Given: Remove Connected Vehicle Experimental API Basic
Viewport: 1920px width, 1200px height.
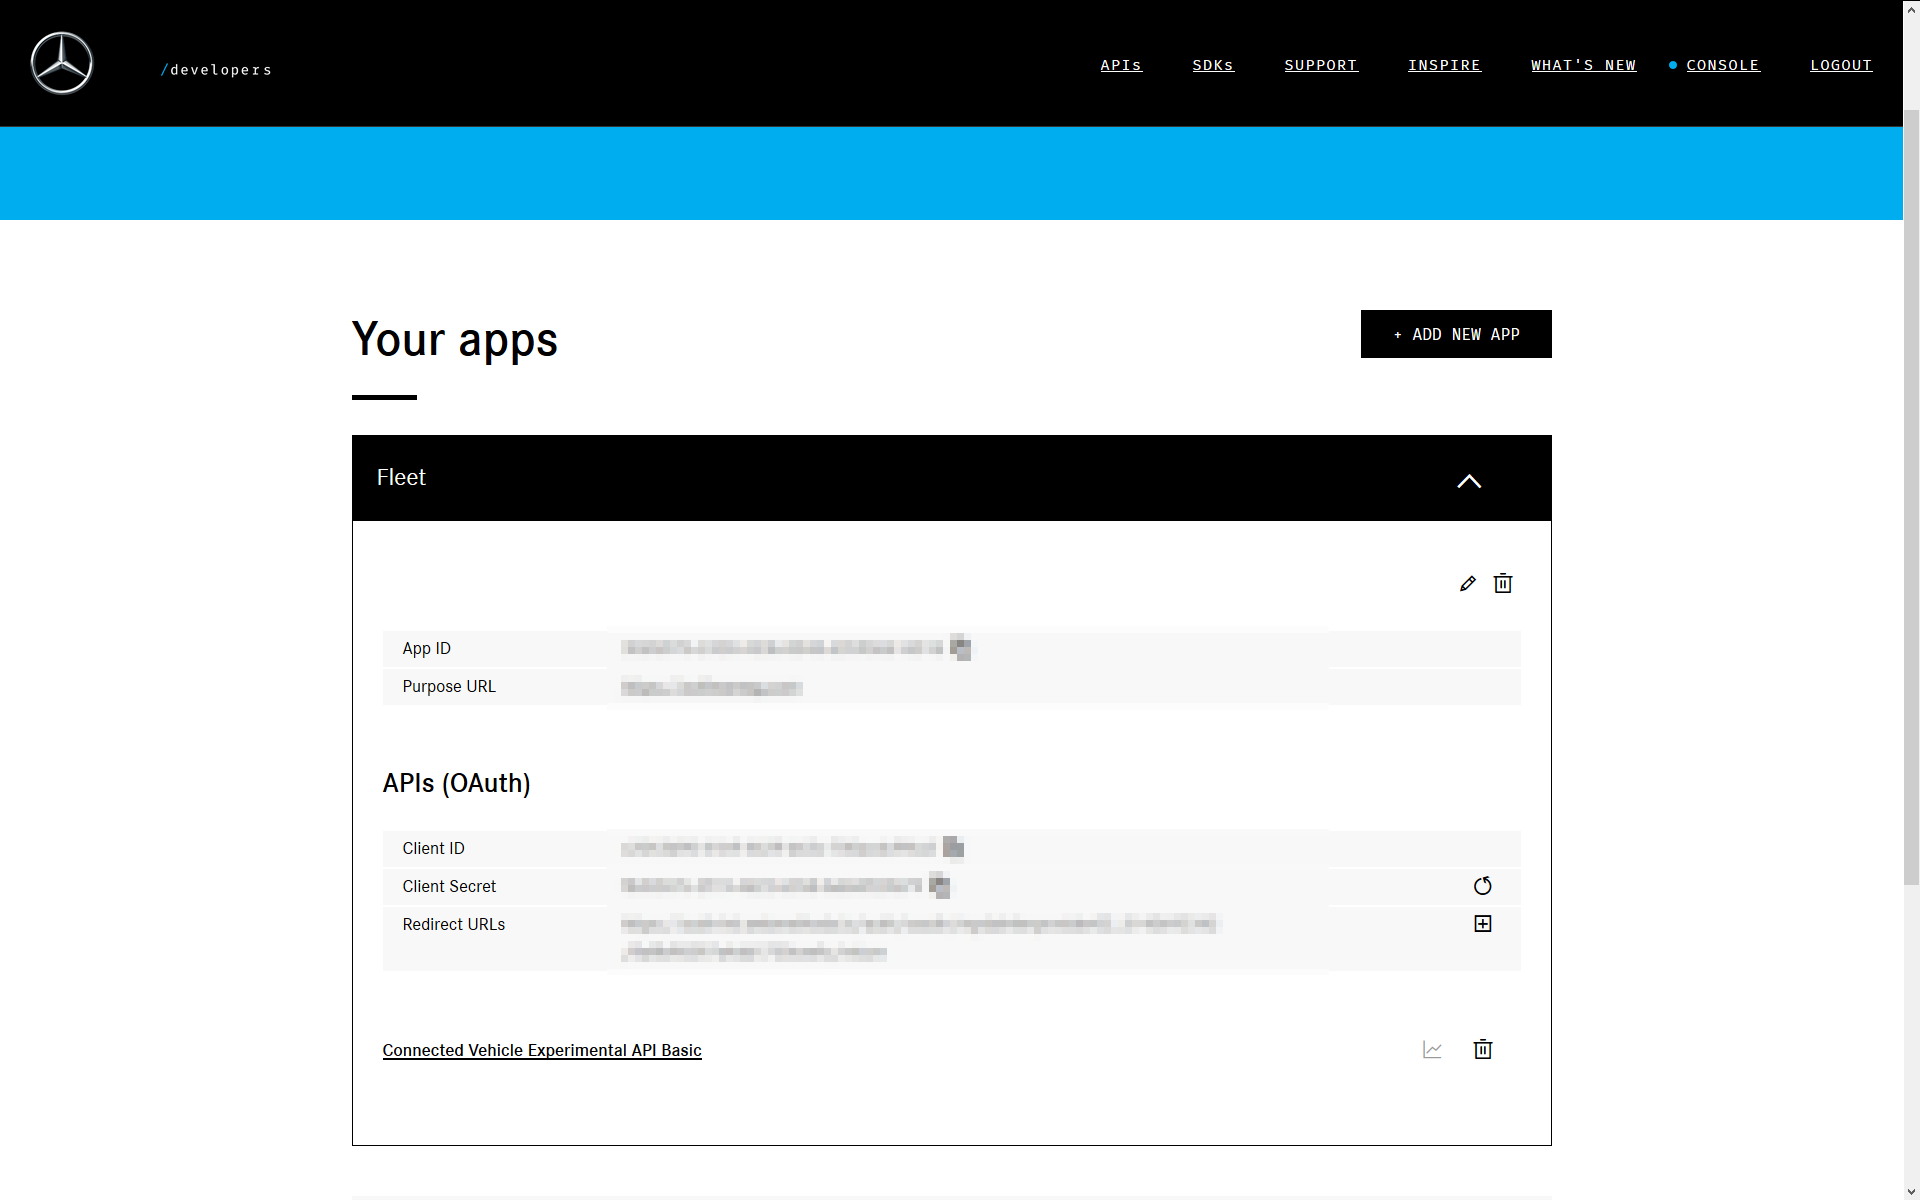Looking at the screenshot, I should (x=1483, y=1049).
